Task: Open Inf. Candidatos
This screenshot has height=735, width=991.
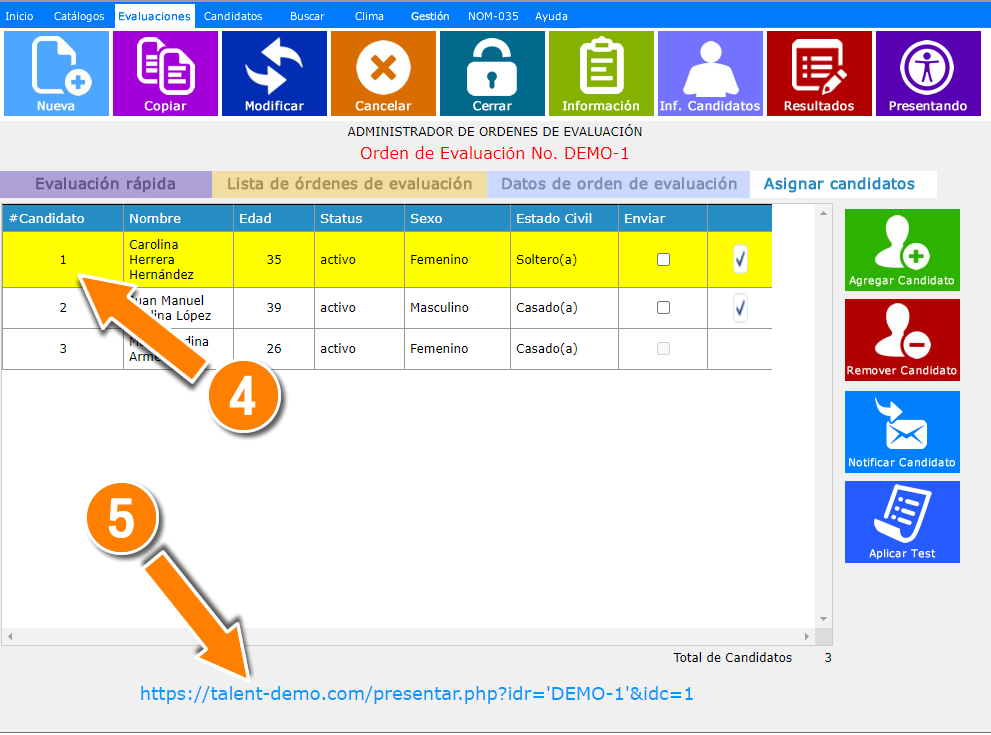Action: click(x=710, y=73)
